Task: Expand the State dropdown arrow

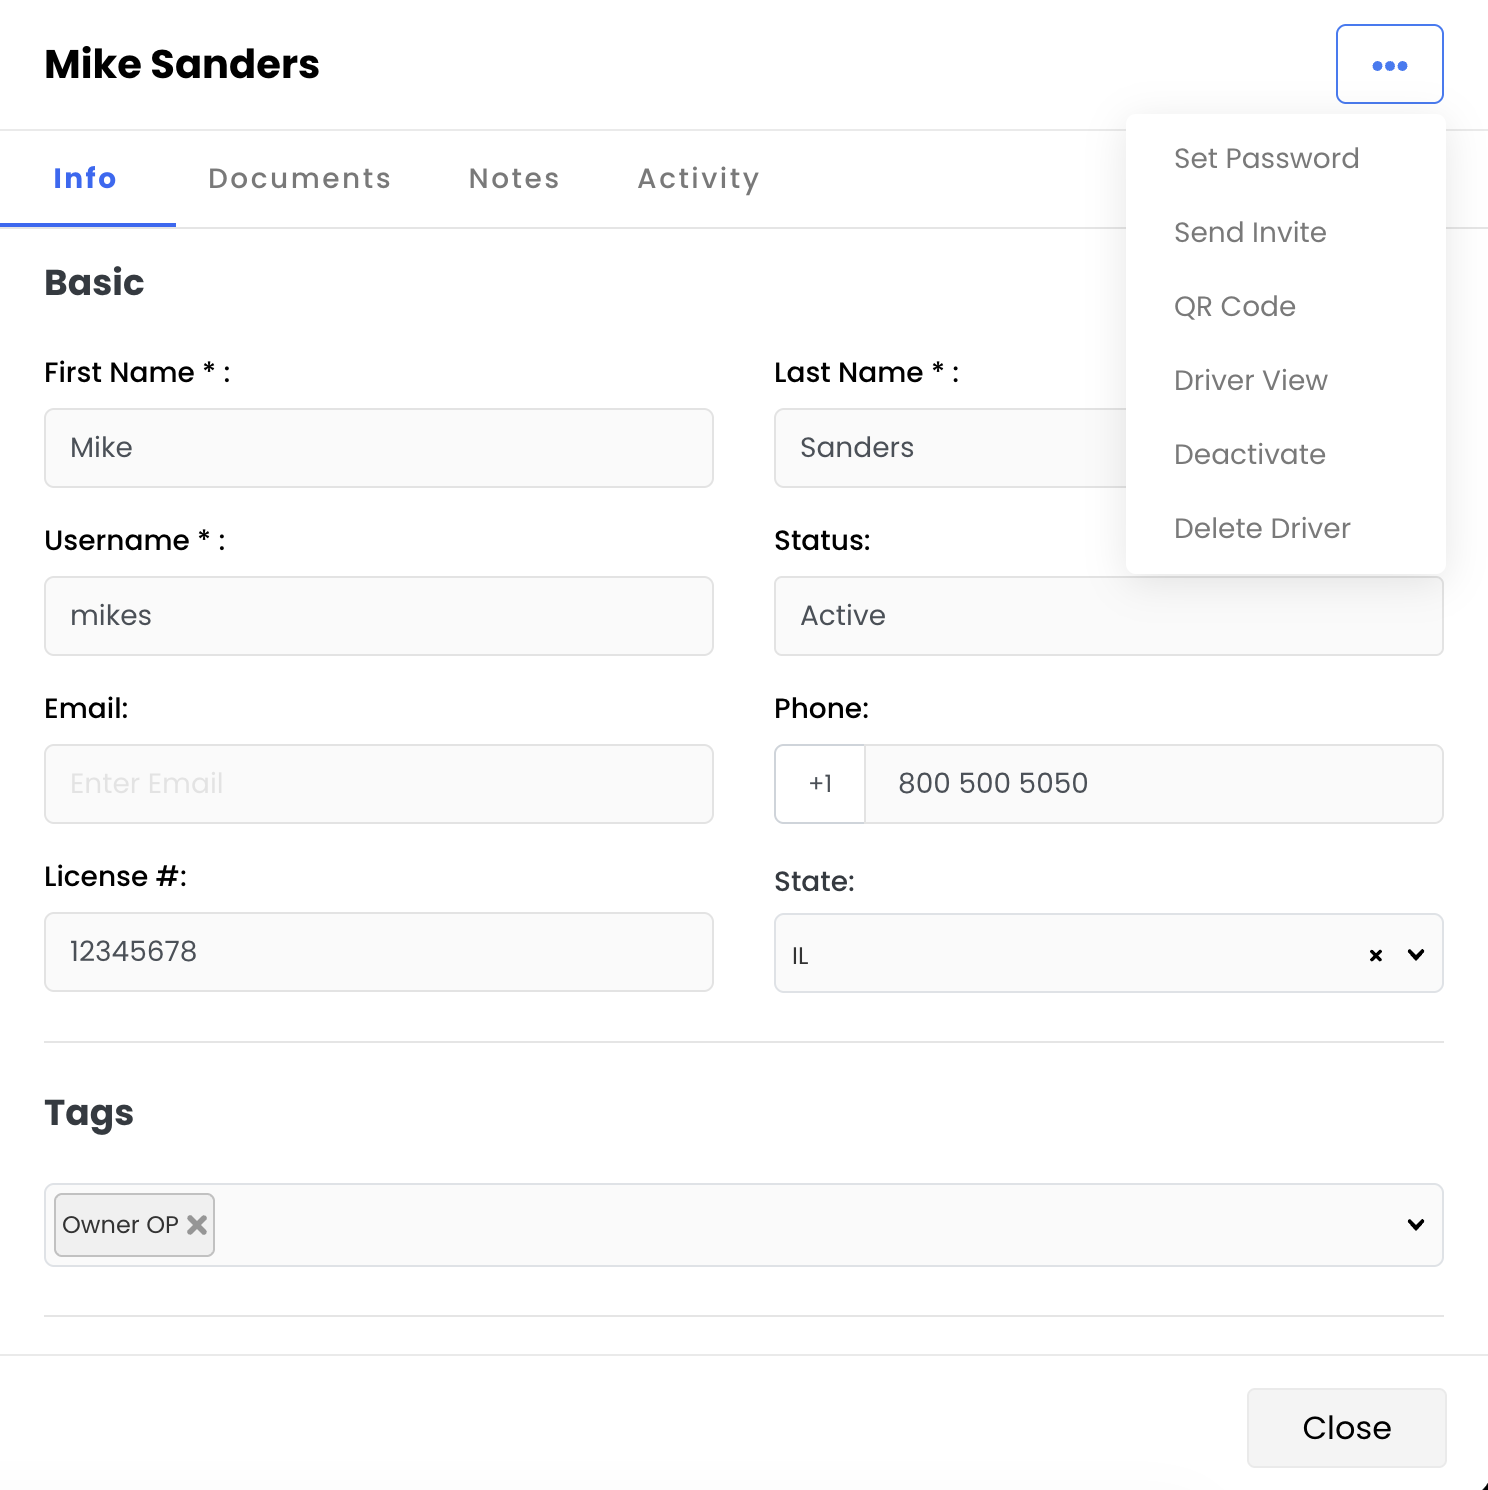Action: click(1416, 955)
